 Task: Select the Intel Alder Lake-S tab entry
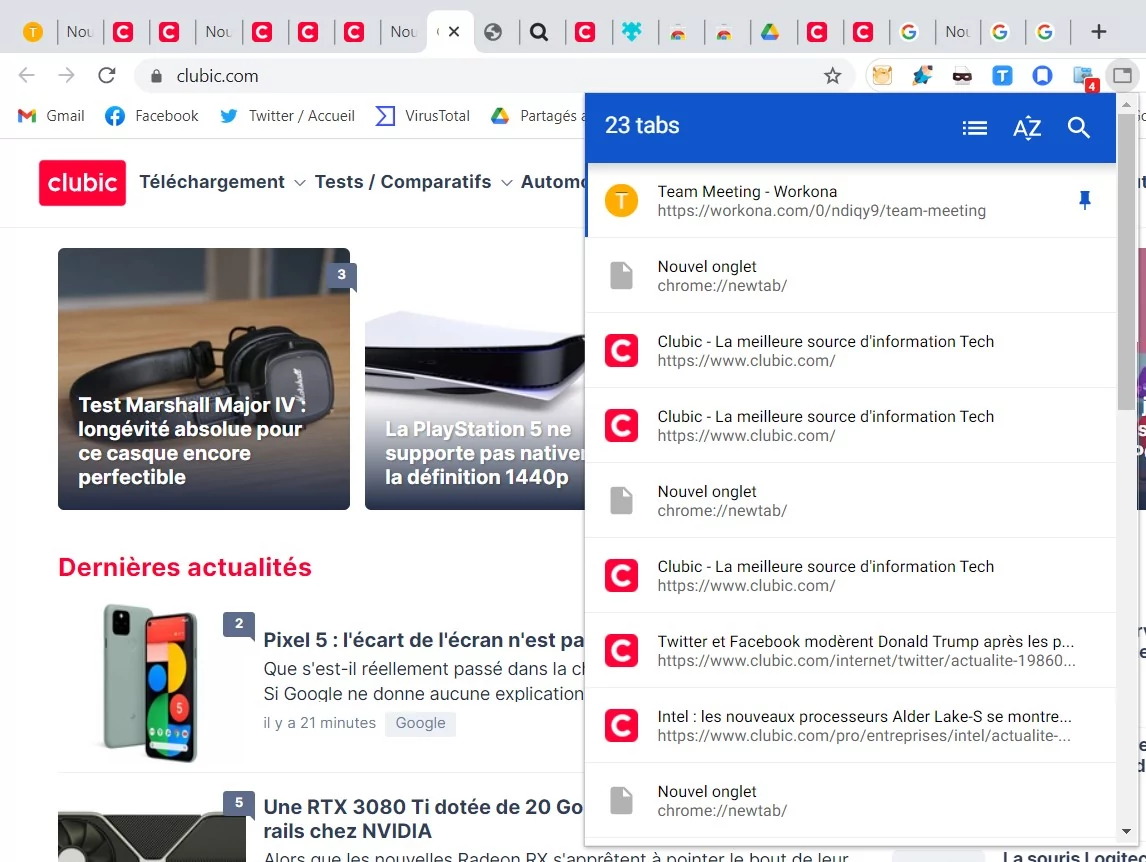851,725
